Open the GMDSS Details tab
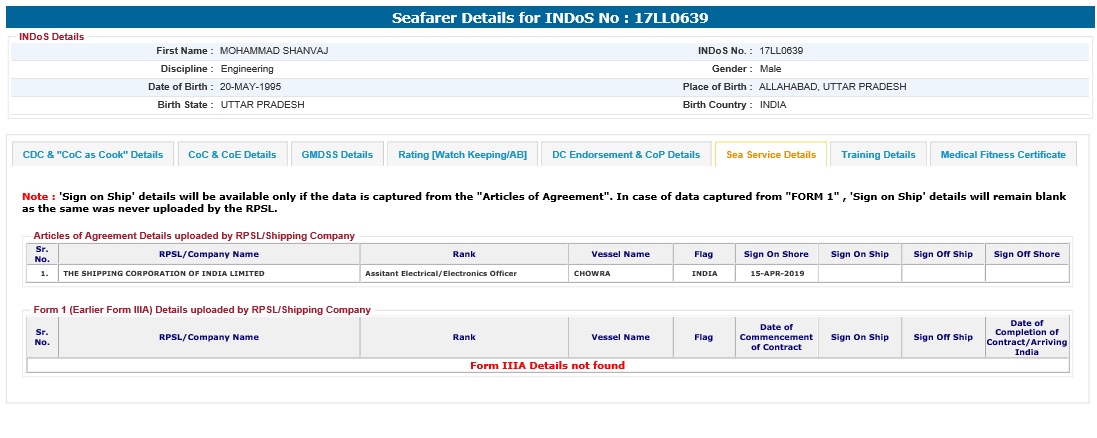 [x=337, y=155]
